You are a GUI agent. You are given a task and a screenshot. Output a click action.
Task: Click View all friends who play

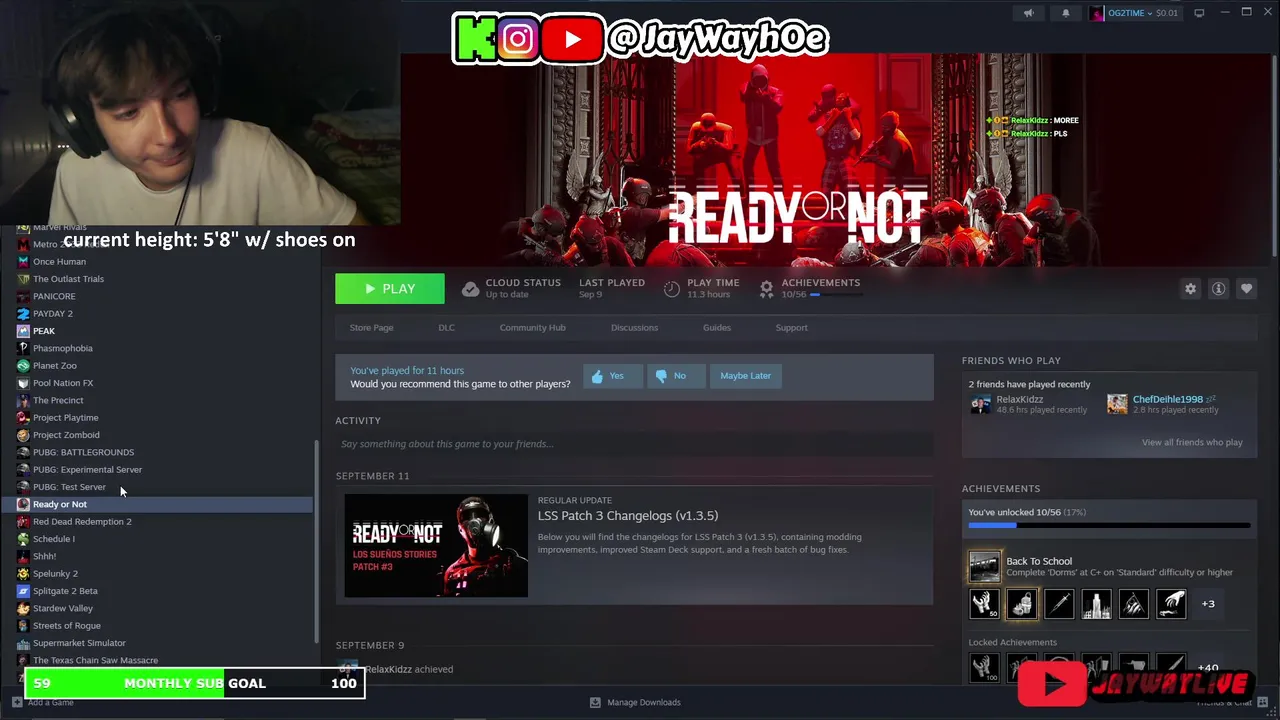tap(1192, 442)
